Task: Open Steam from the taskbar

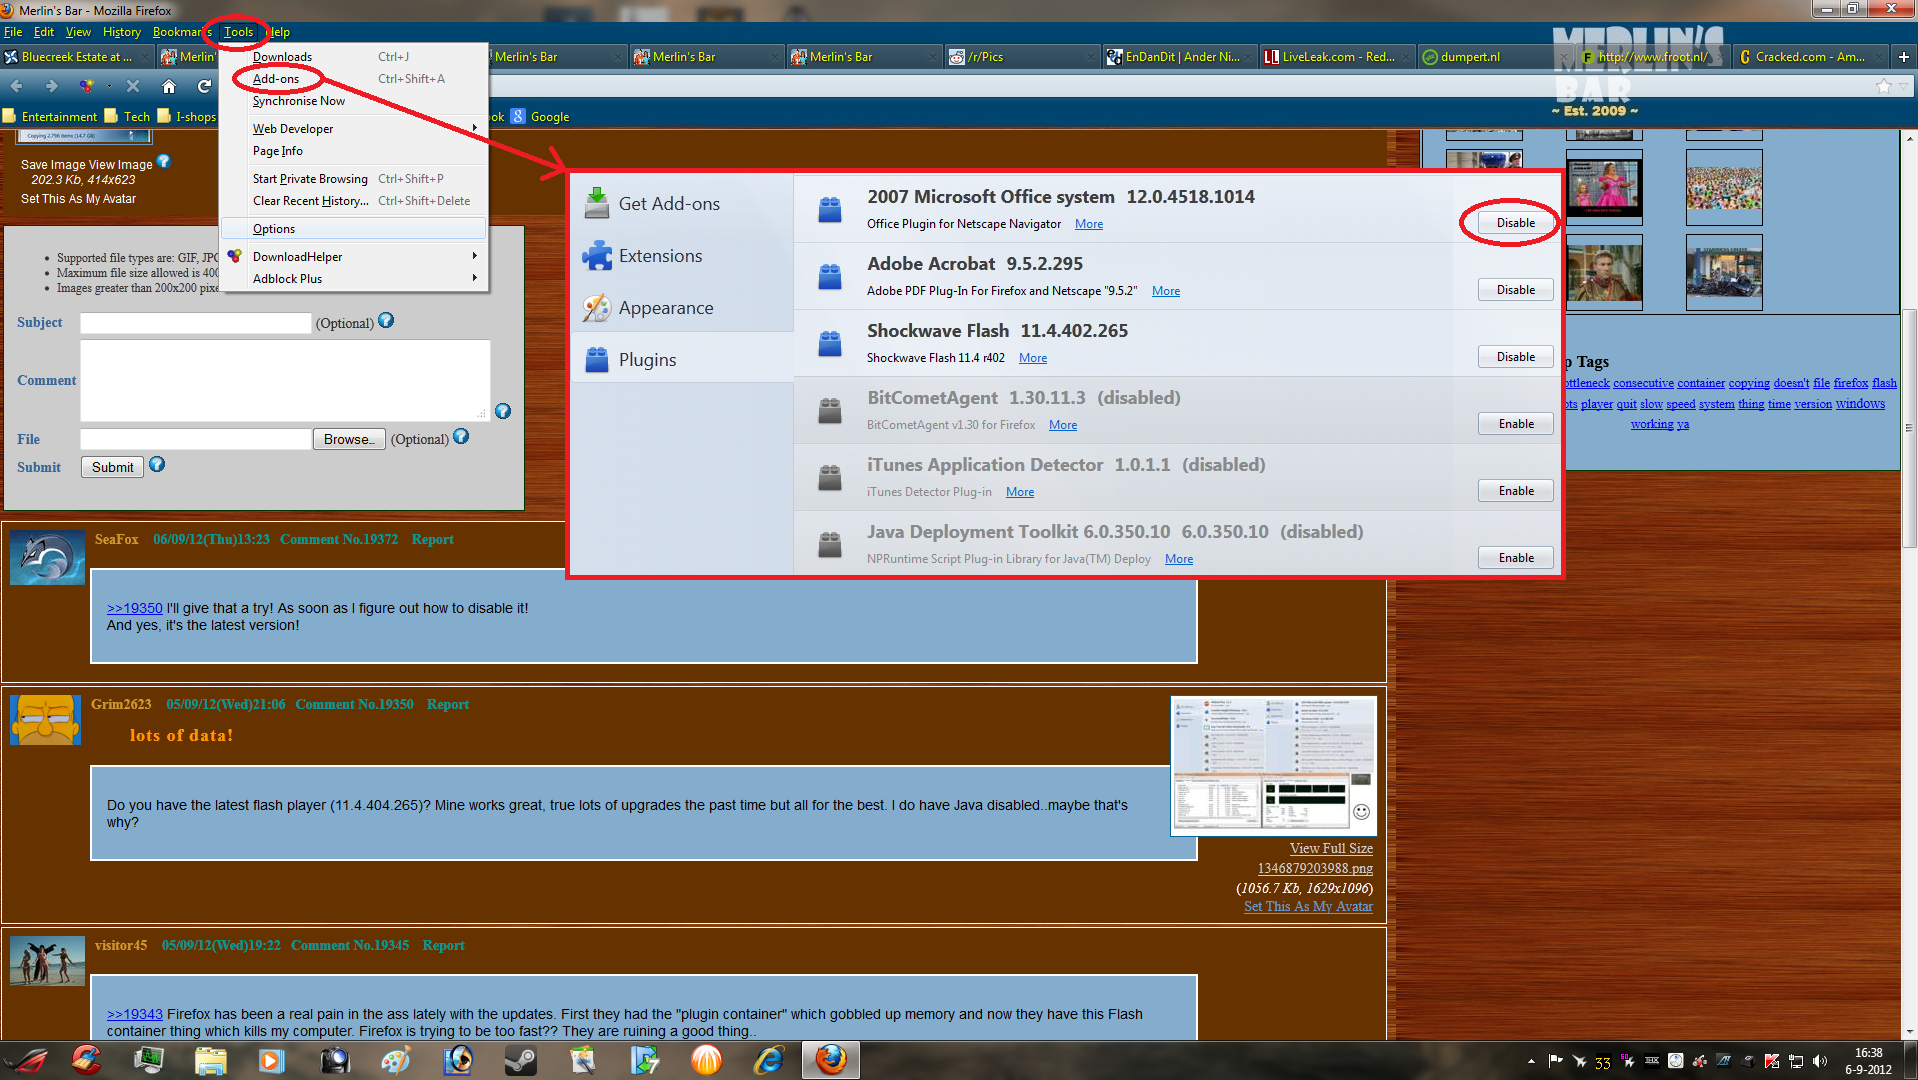Action: (x=520, y=1060)
